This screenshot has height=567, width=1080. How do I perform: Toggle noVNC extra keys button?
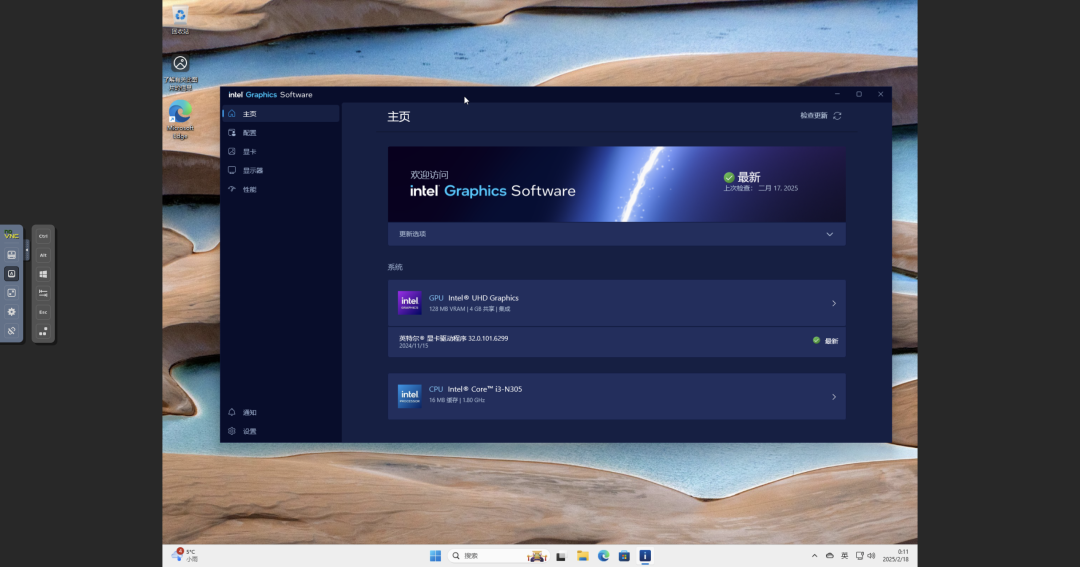pyautogui.click(x=11, y=274)
